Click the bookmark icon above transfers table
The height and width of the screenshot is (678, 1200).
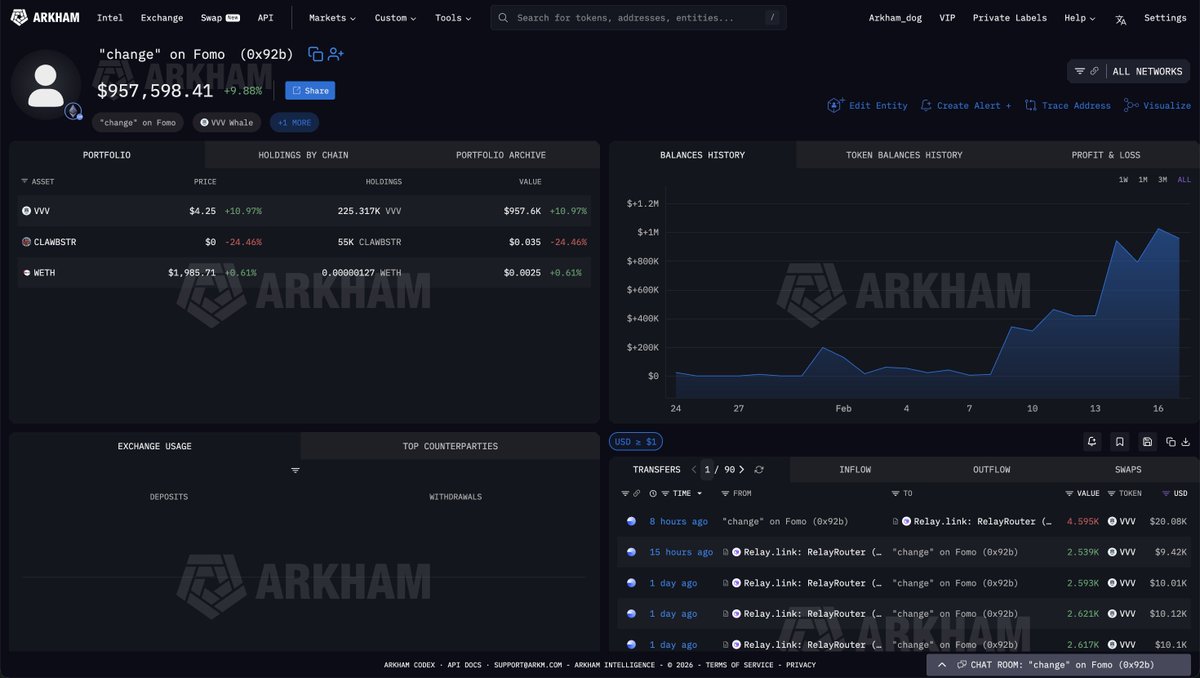pyautogui.click(x=1120, y=441)
